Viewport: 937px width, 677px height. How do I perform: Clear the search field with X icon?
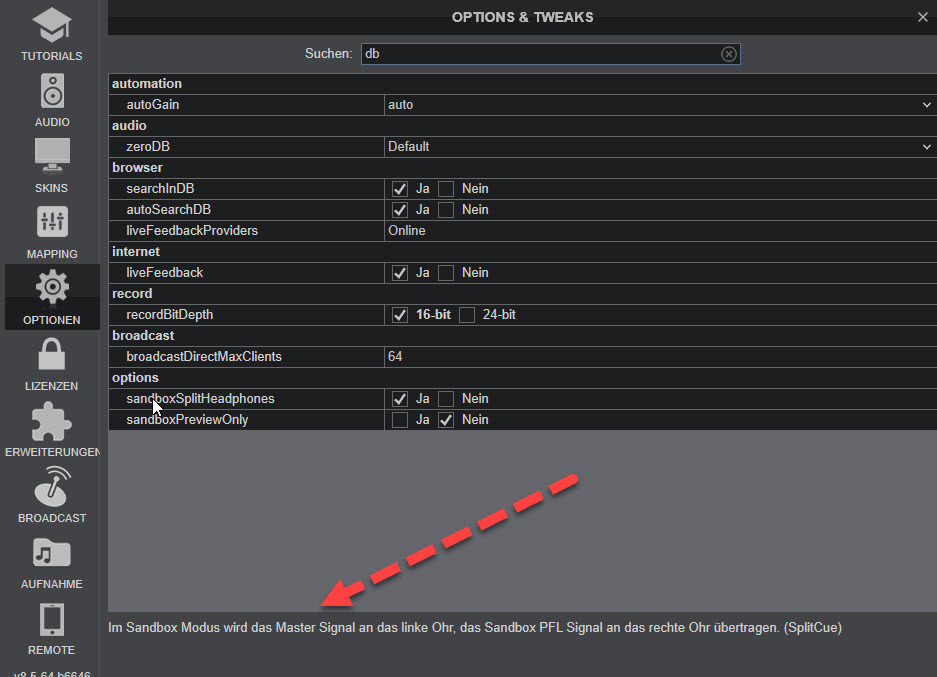coord(728,54)
